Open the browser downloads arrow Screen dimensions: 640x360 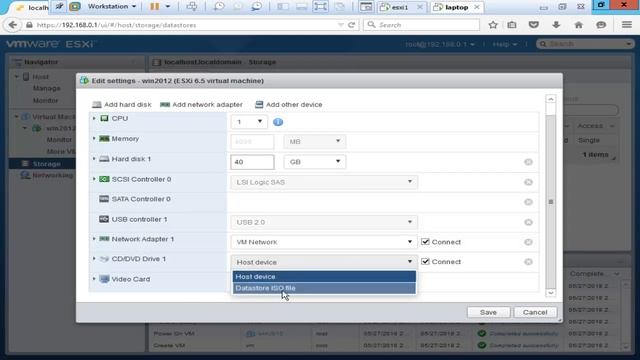[x=556, y=25]
